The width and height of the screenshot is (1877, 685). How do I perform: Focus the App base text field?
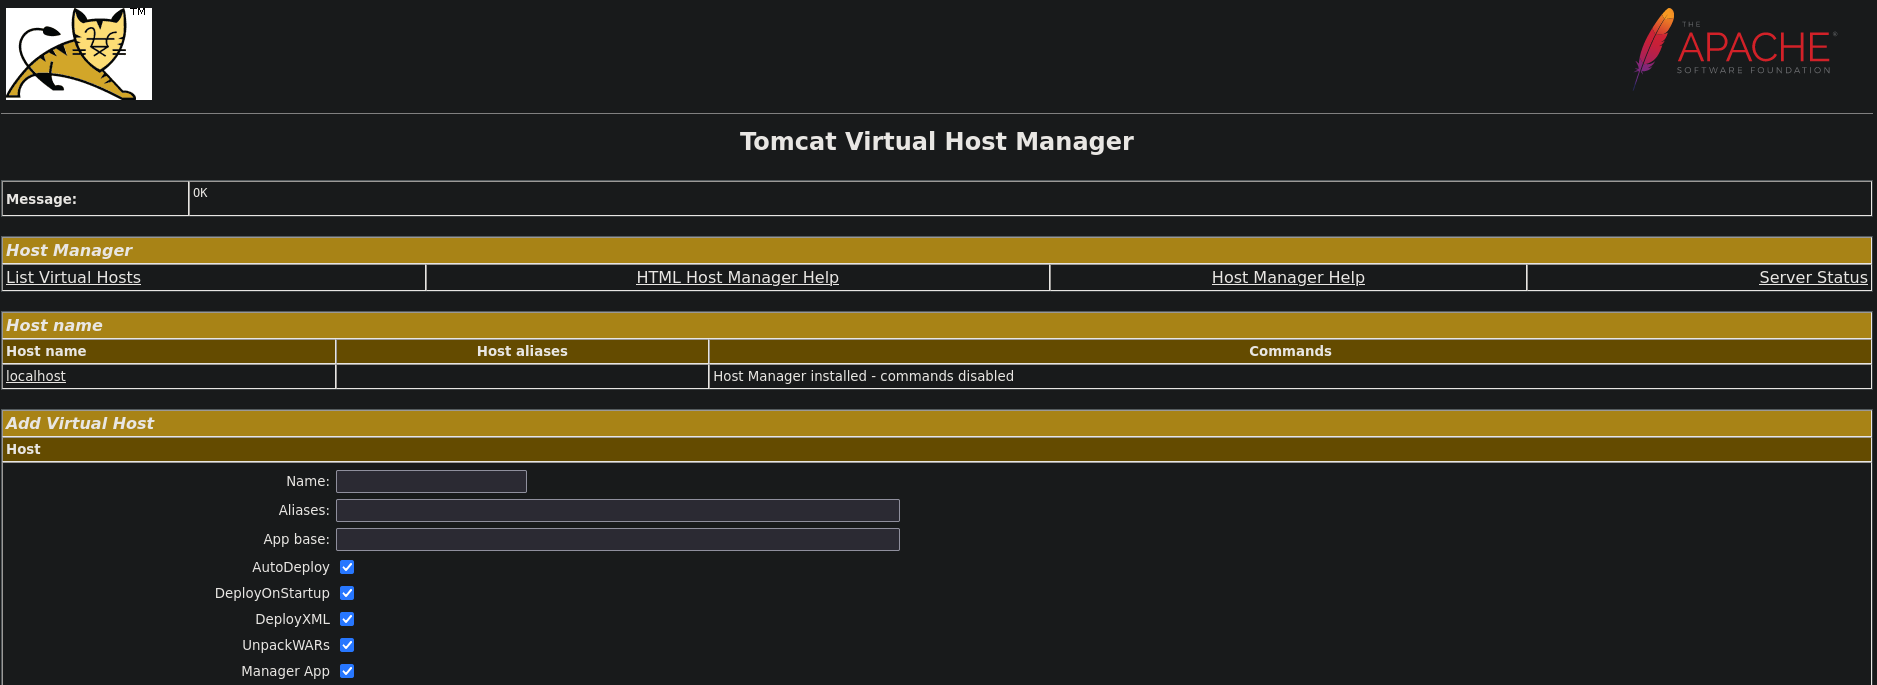pos(618,539)
